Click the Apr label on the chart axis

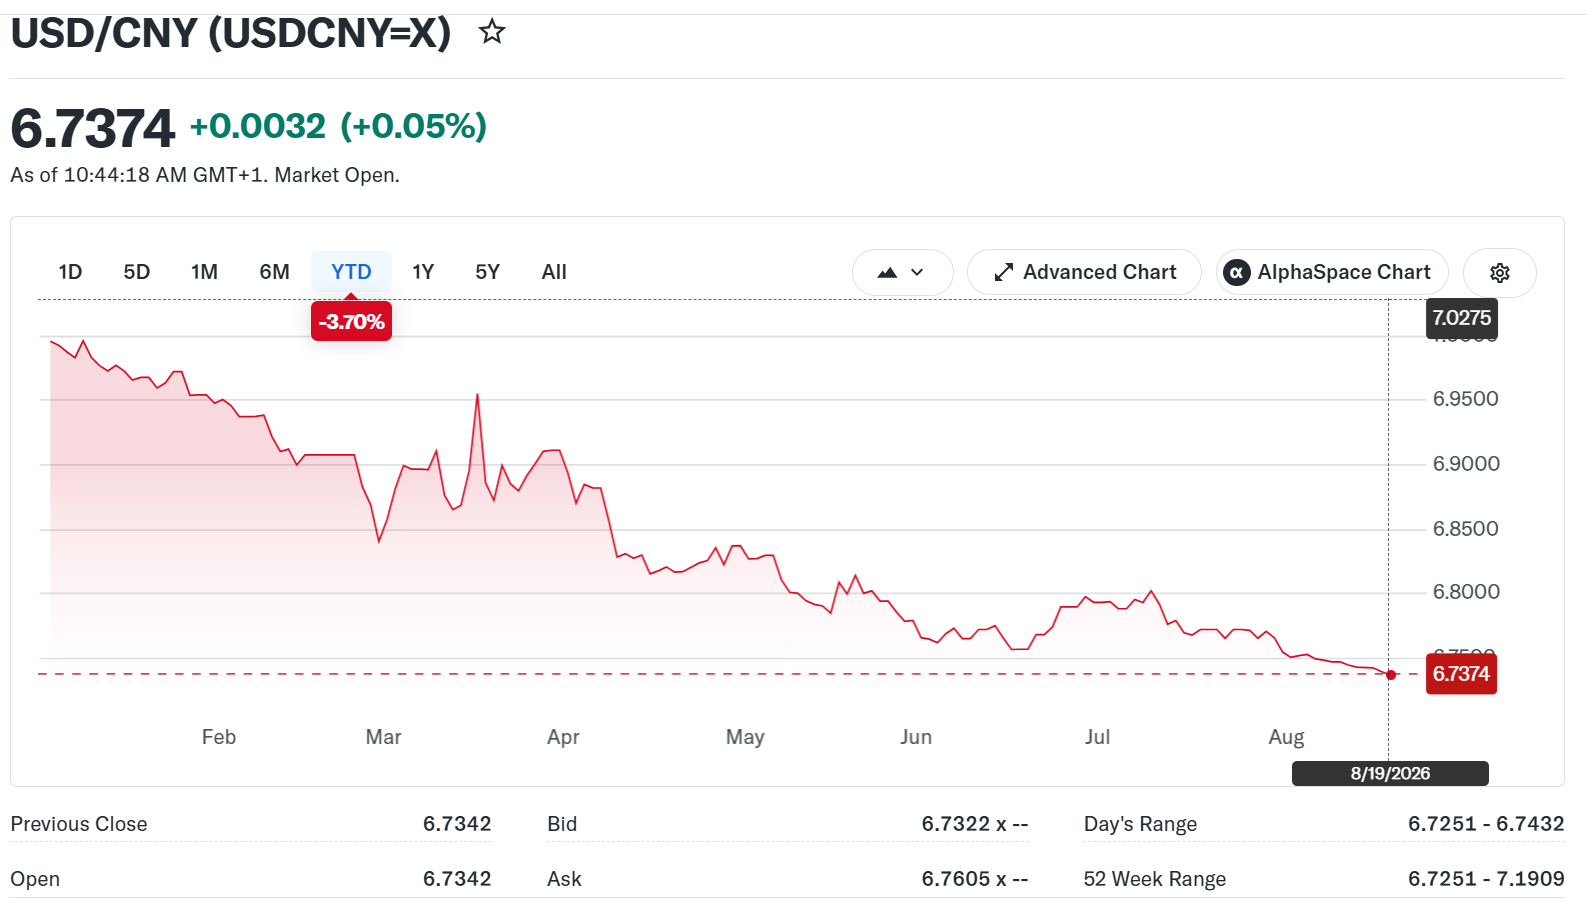pyautogui.click(x=563, y=737)
